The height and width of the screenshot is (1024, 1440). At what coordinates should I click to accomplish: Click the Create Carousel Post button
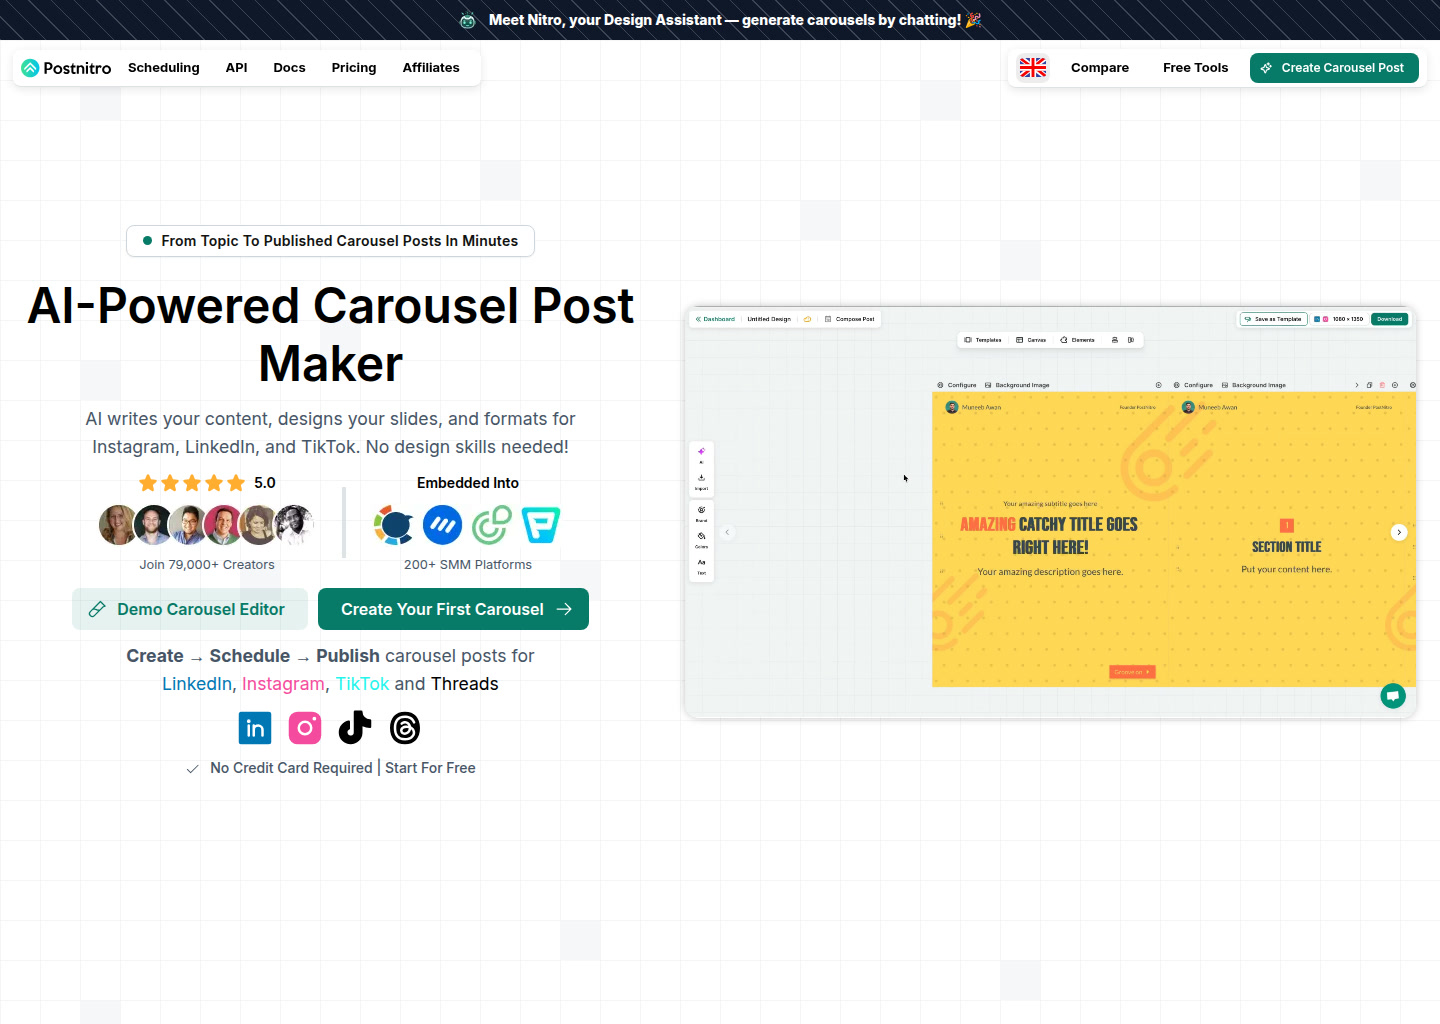coord(1334,68)
